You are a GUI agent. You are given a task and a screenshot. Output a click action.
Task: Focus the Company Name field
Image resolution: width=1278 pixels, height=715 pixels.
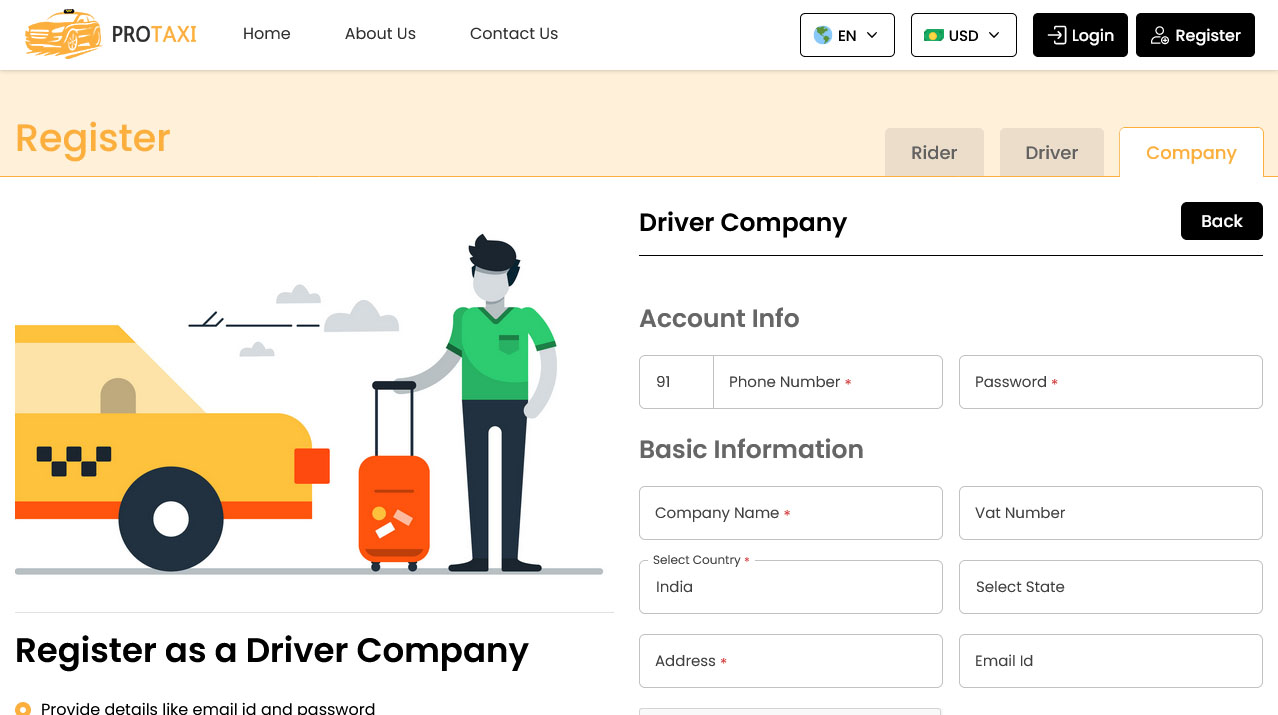click(791, 513)
